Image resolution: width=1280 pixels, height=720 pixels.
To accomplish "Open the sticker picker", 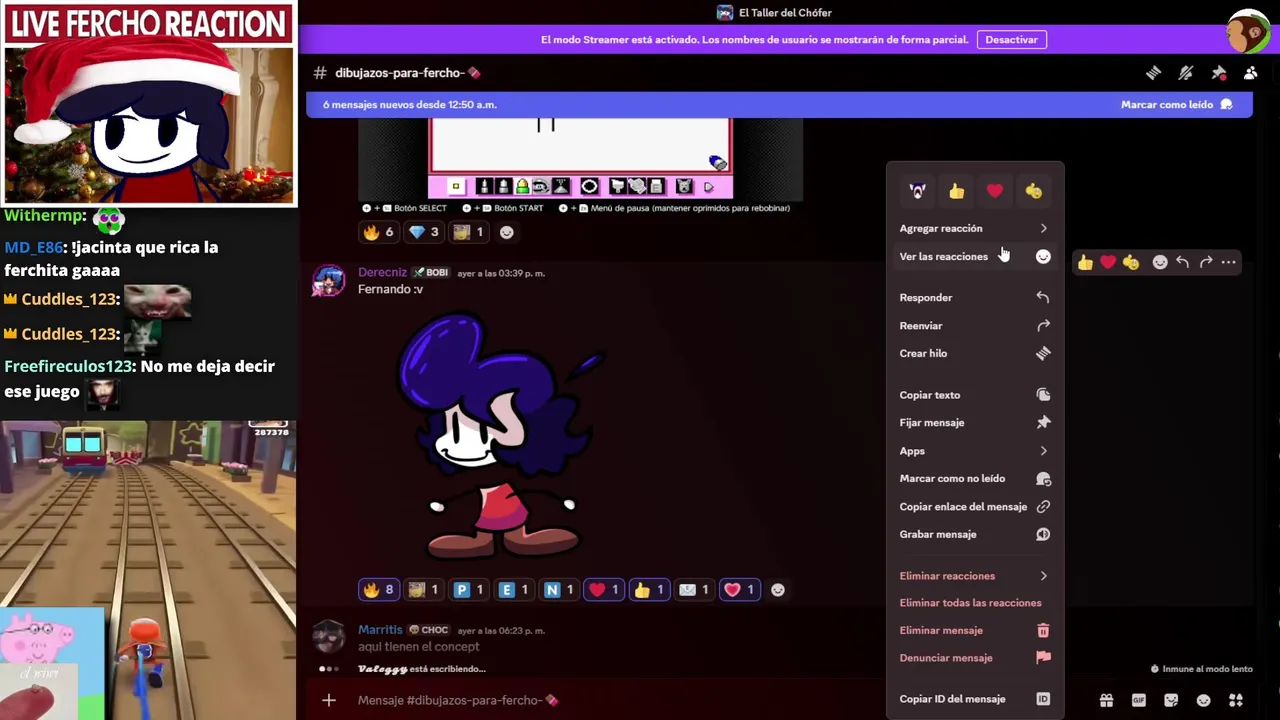I will (x=1171, y=700).
